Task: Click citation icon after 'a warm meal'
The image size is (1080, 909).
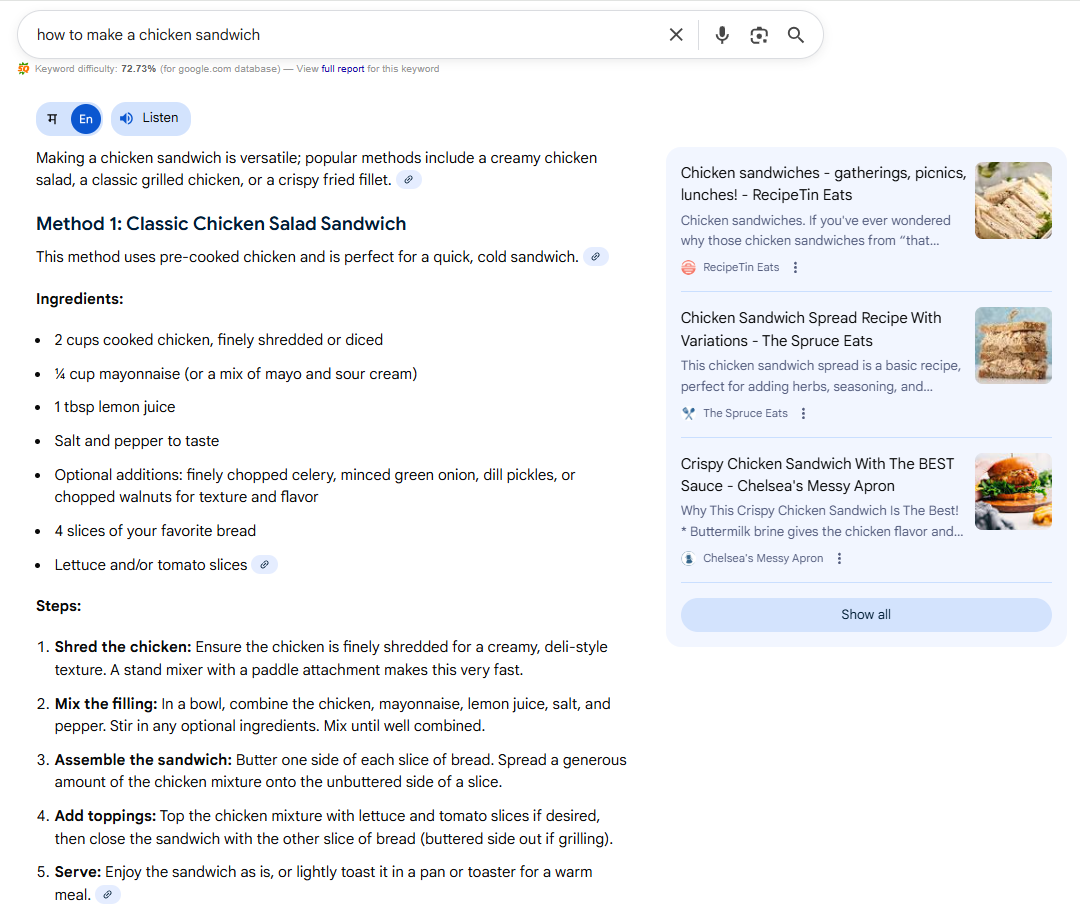Action: (108, 894)
